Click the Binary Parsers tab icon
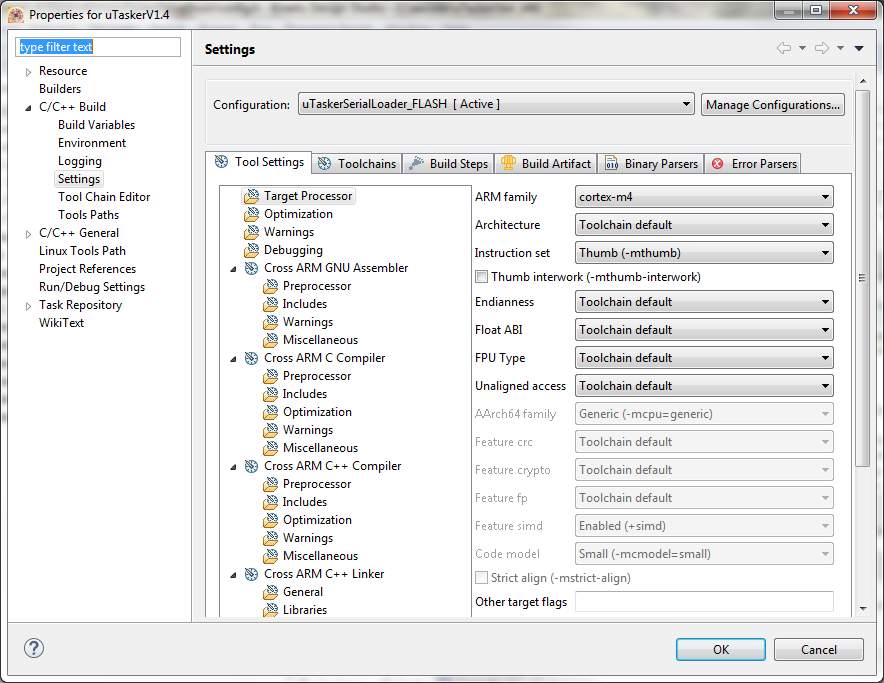The height and width of the screenshot is (683, 884). click(611, 164)
